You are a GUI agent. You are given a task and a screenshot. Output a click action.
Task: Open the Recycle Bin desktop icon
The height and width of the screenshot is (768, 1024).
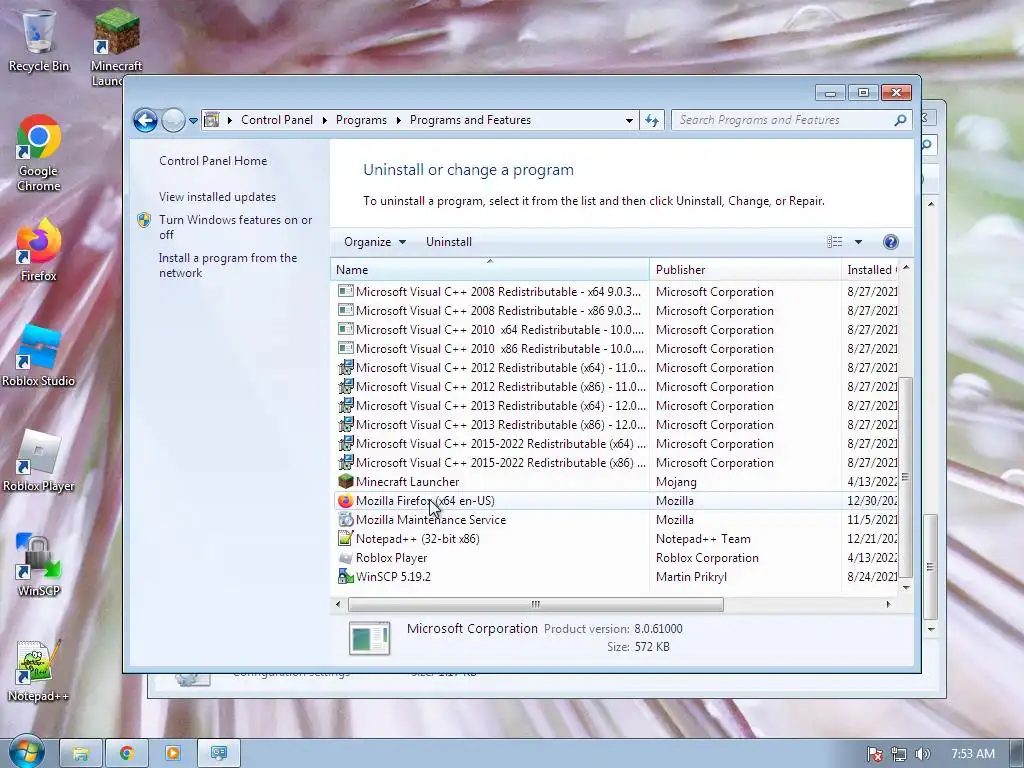tap(39, 40)
